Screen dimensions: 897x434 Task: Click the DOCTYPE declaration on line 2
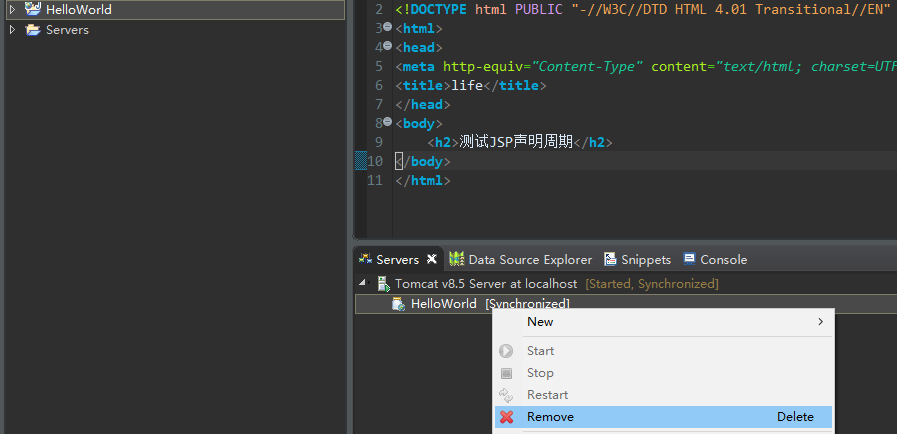pyautogui.click(x=645, y=9)
